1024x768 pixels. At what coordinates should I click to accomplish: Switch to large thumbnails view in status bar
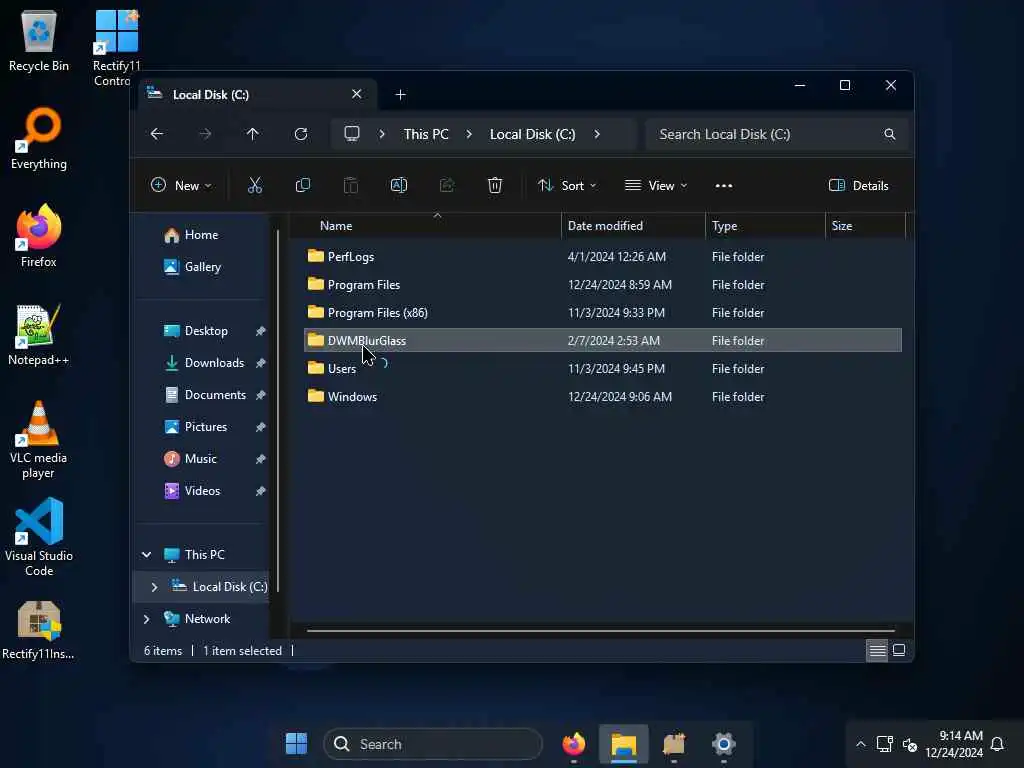(x=899, y=650)
